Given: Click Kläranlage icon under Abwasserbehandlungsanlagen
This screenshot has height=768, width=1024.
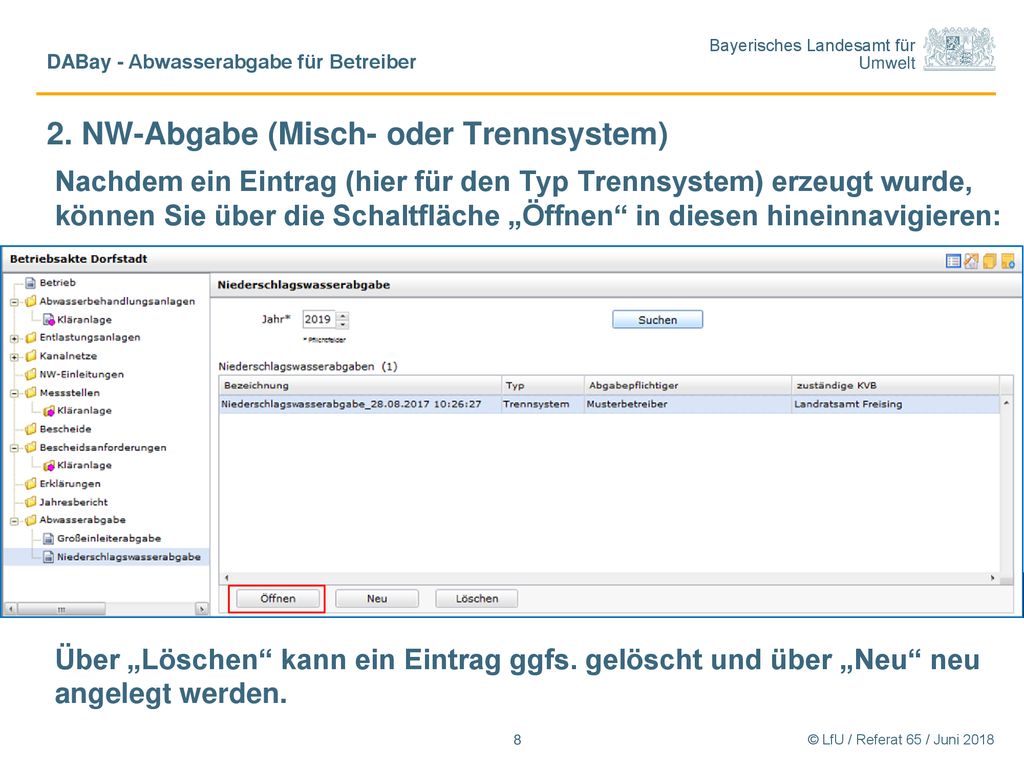Looking at the screenshot, I should pyautogui.click(x=48, y=319).
